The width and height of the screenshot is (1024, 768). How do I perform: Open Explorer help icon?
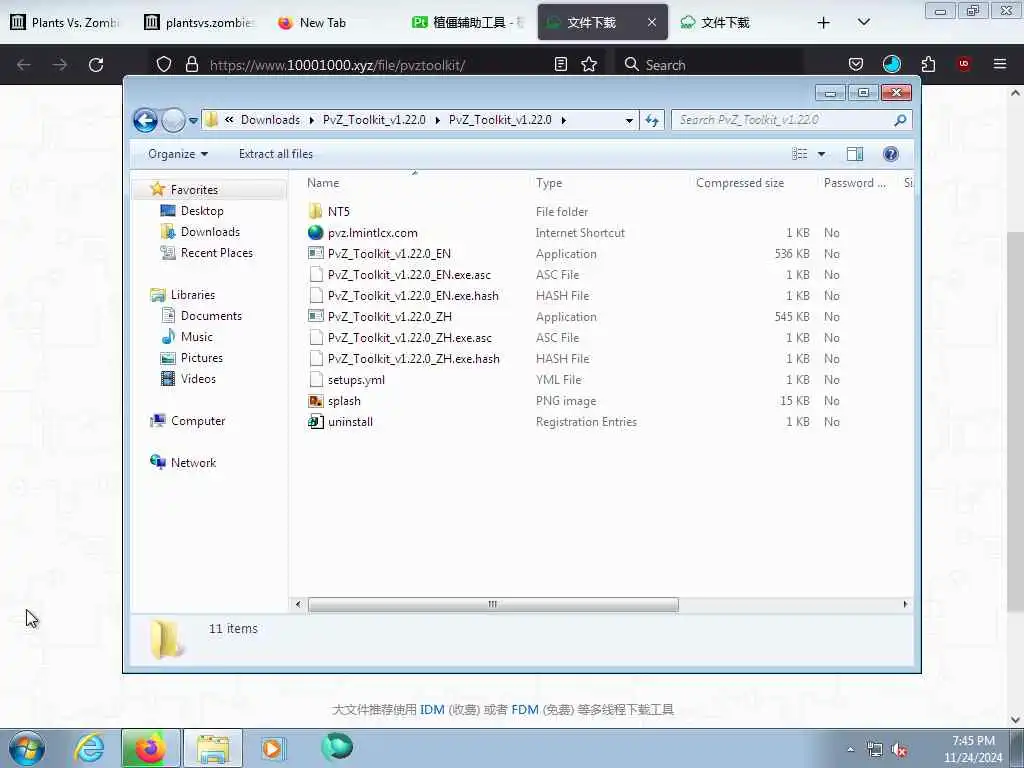tap(890, 154)
